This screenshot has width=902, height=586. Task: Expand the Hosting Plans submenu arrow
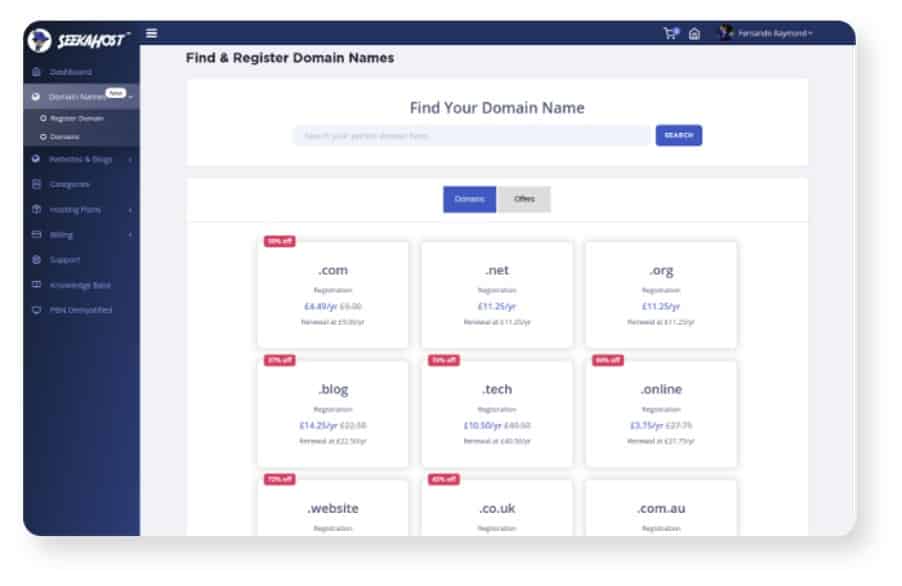131,210
